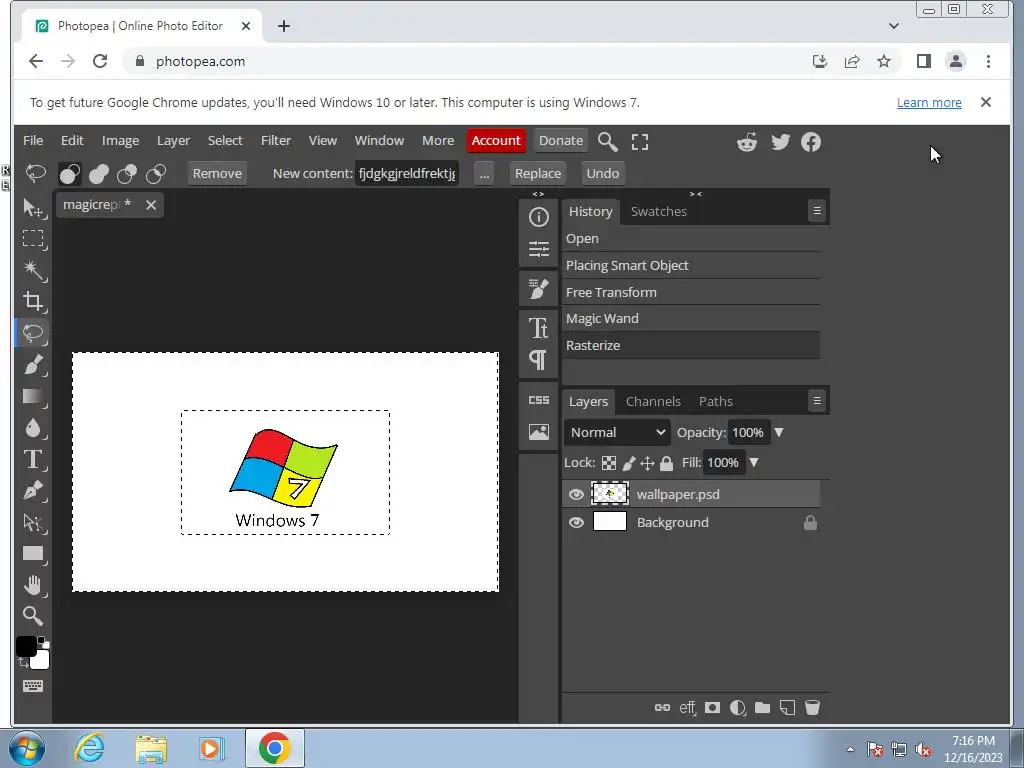The image size is (1024, 768).
Task: Select the Gradient tool
Action: (x=33, y=396)
